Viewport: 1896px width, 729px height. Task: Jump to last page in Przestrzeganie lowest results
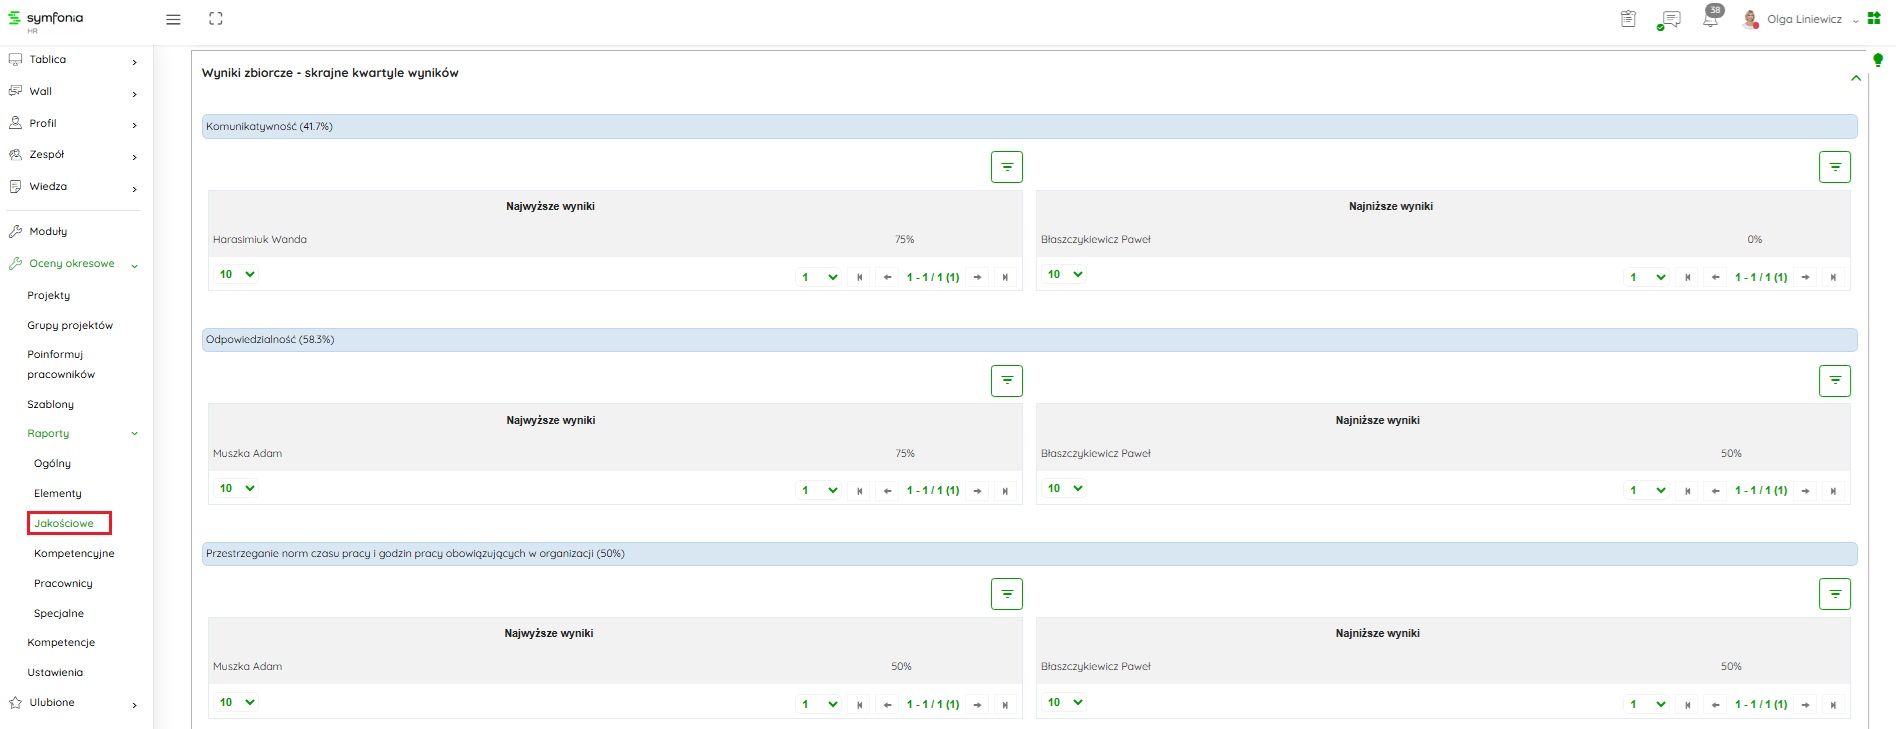pyautogui.click(x=1833, y=705)
